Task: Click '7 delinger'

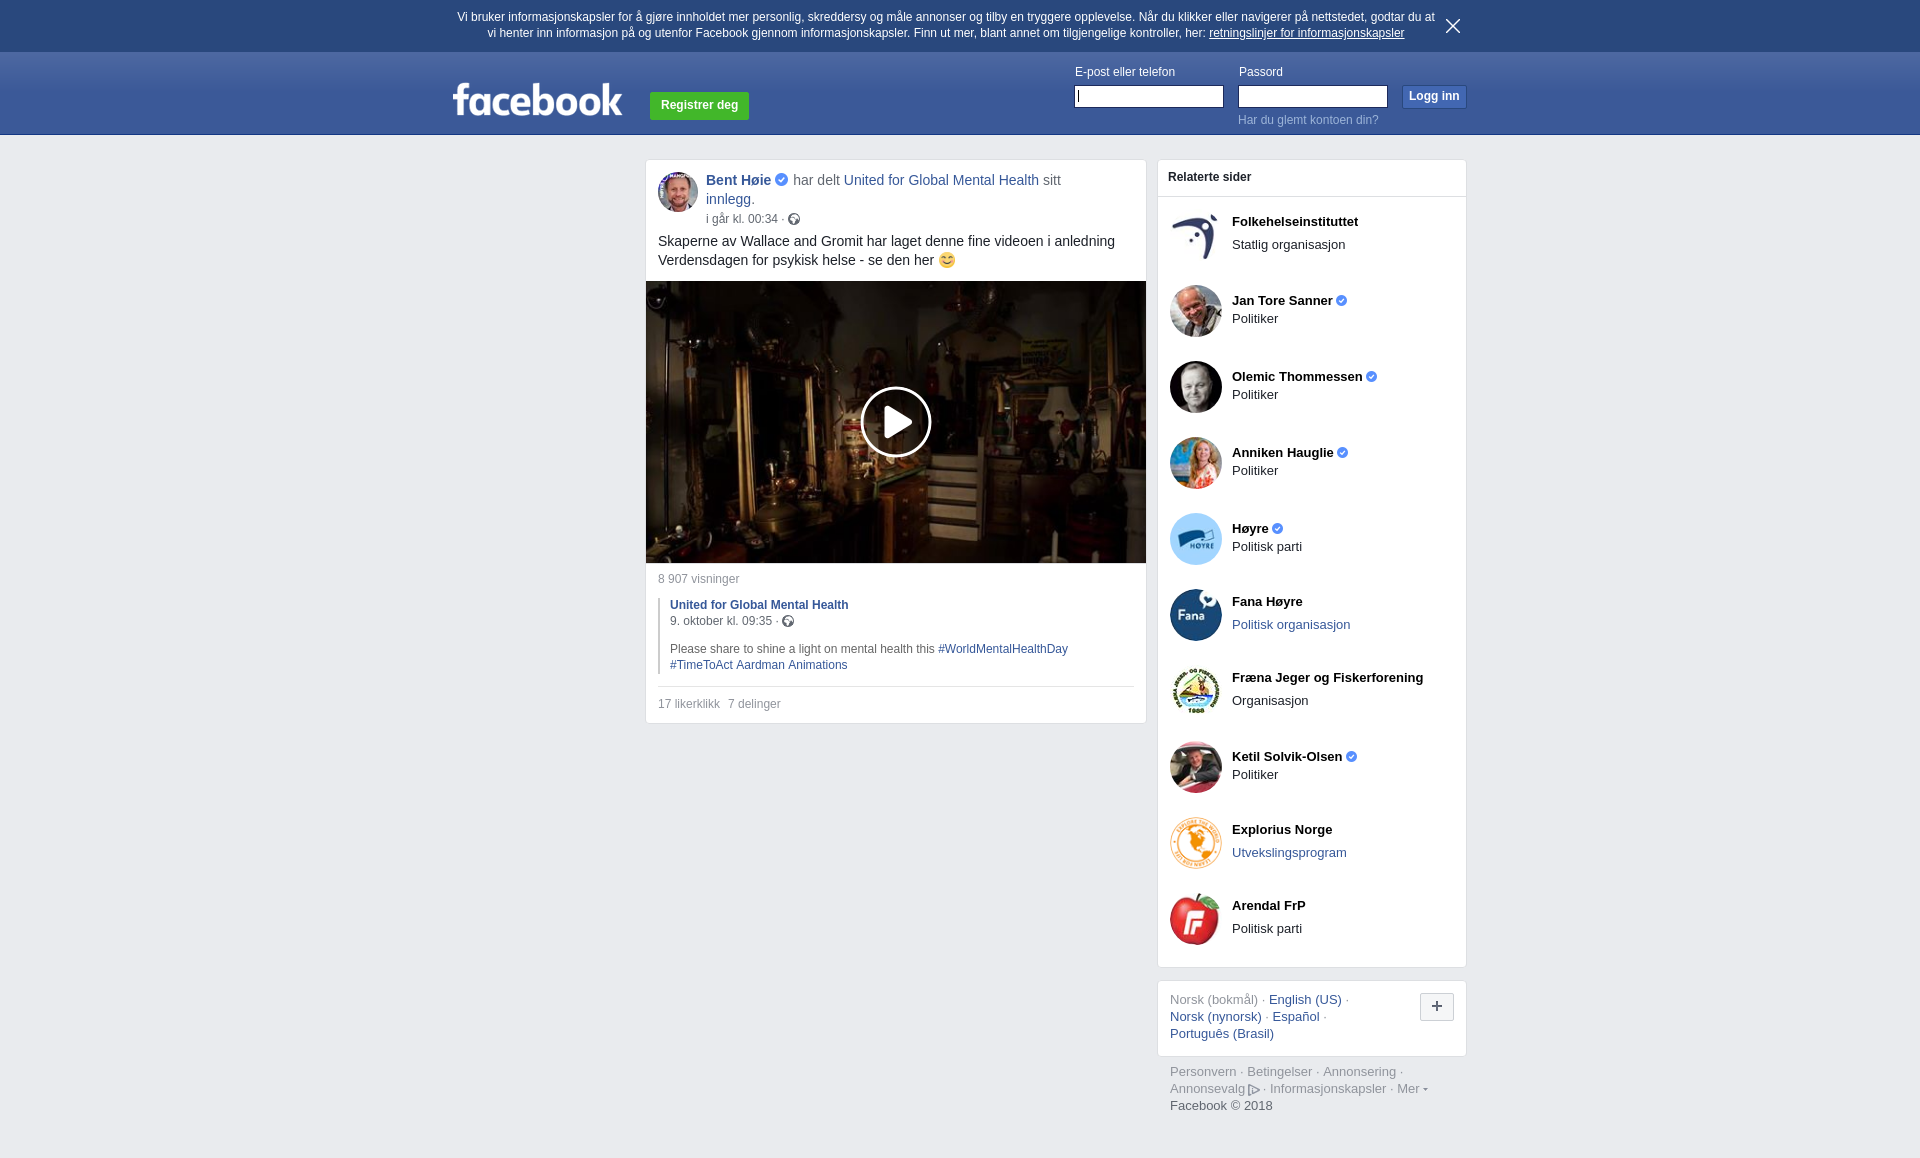Action: point(754,704)
